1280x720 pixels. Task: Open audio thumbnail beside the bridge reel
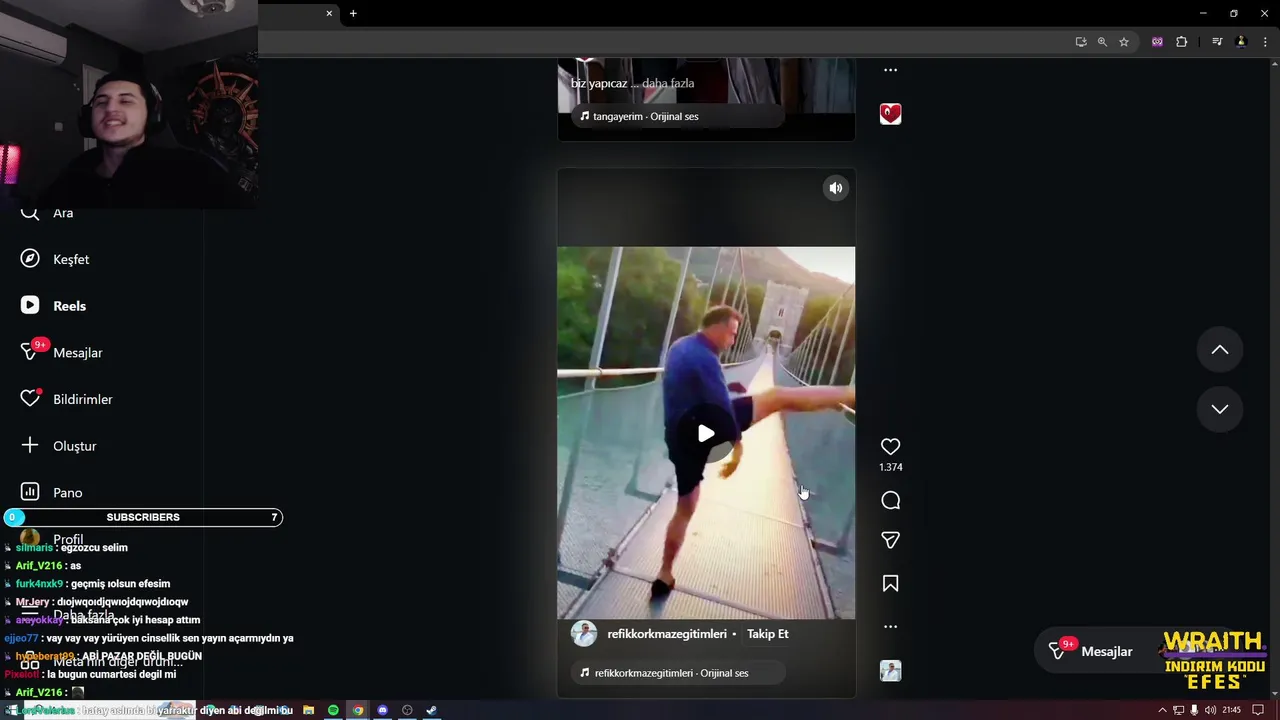coord(890,671)
